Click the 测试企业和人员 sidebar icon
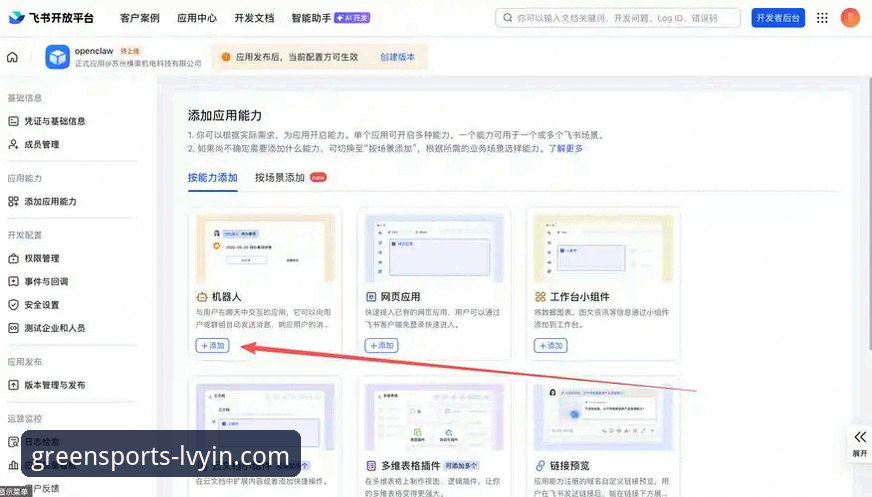Screen dimensions: 872x497 13,328
